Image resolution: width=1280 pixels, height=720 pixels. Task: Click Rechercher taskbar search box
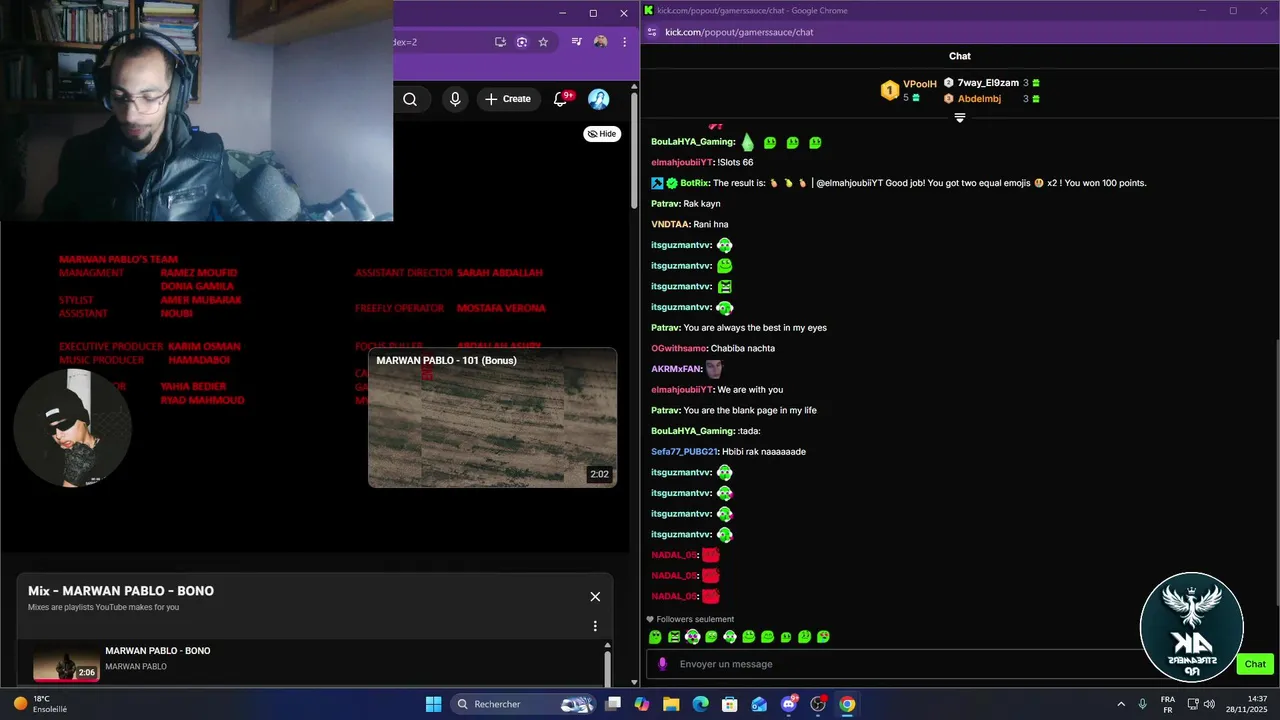pos(524,704)
